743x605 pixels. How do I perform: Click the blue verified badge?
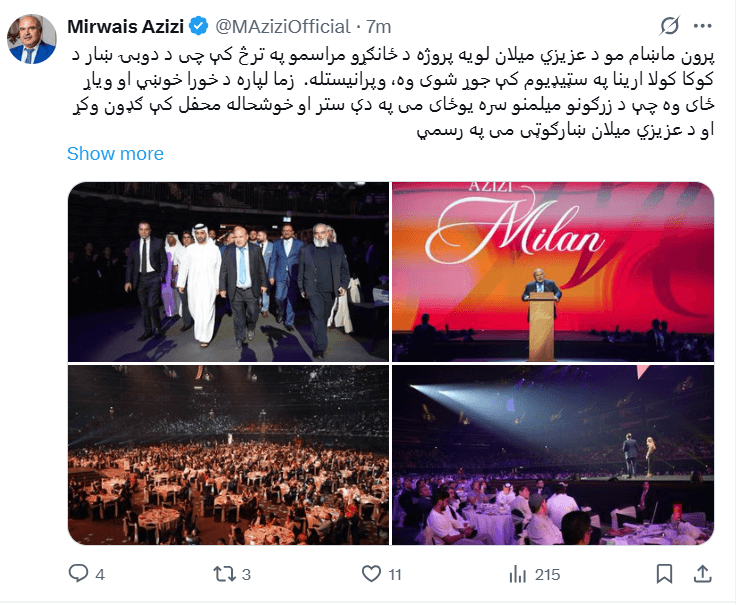coord(199,26)
